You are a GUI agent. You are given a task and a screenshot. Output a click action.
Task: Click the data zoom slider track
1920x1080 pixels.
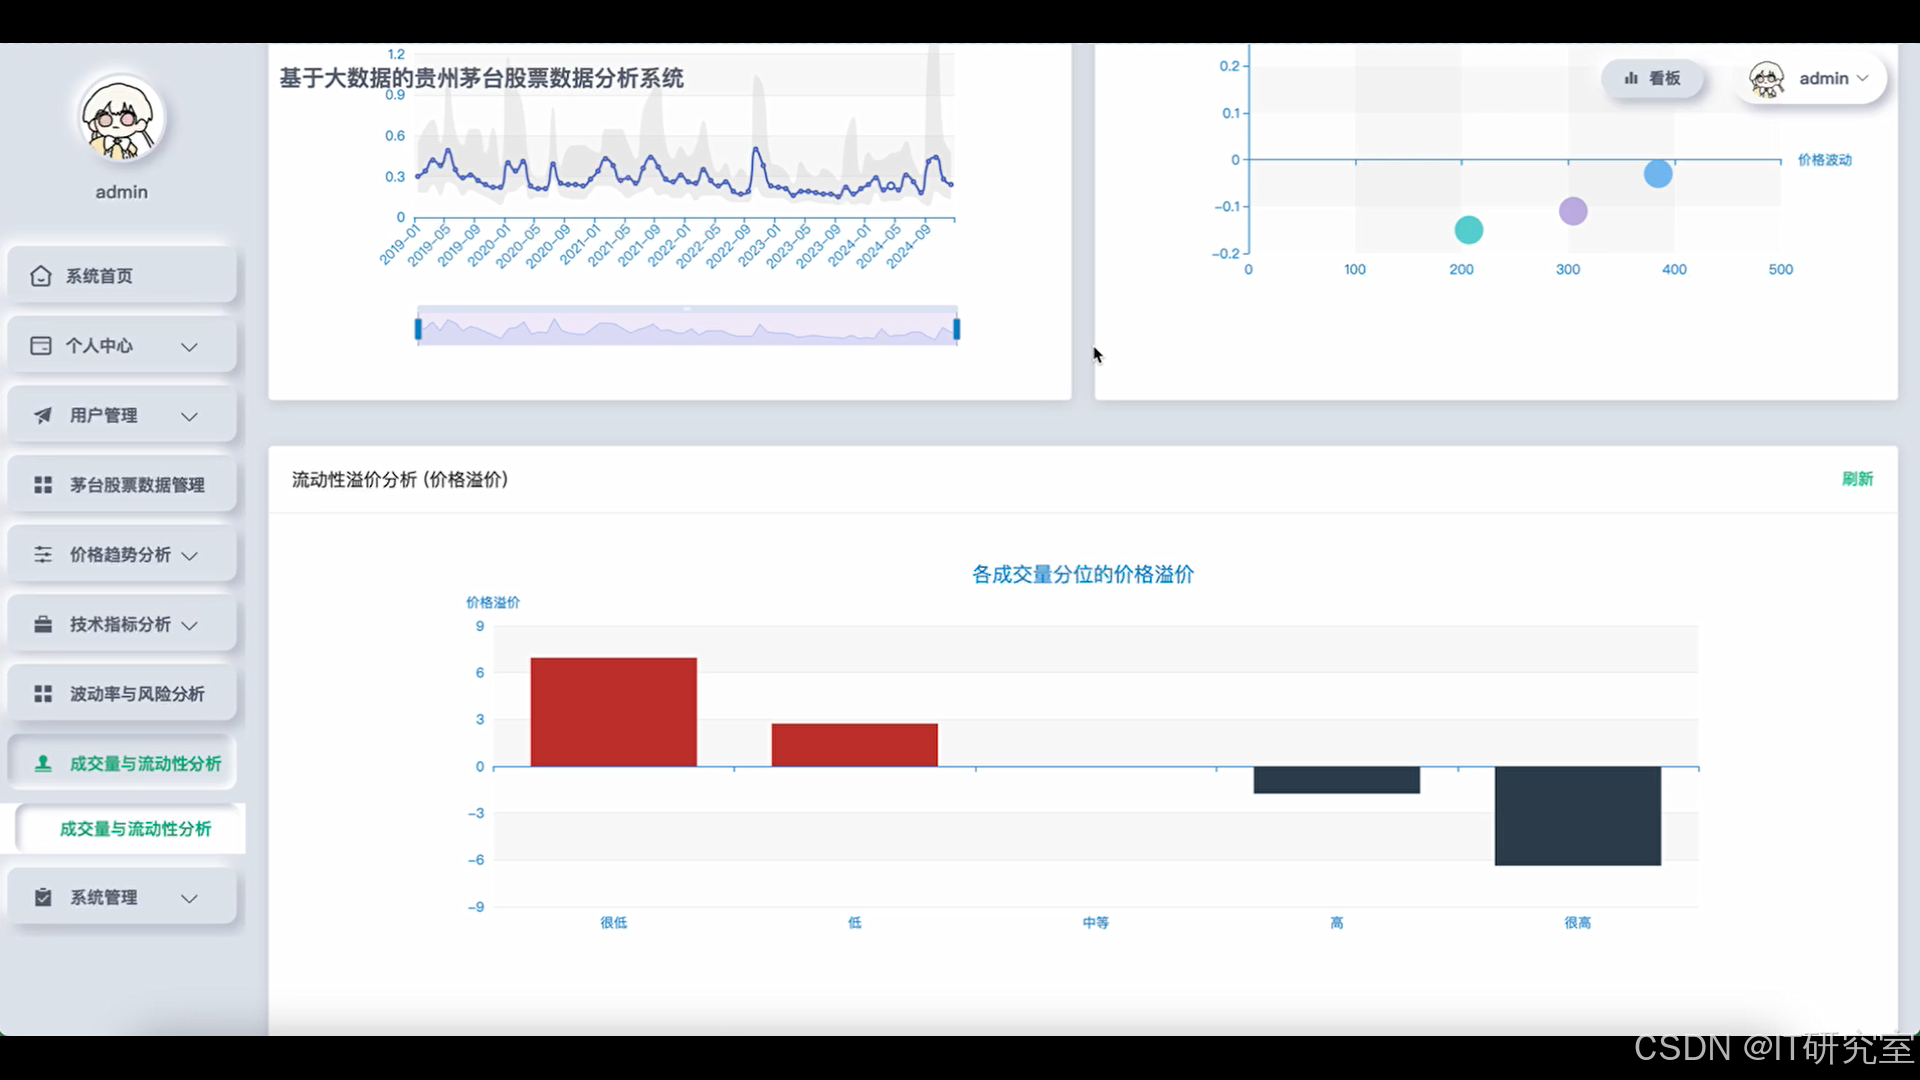tap(687, 329)
